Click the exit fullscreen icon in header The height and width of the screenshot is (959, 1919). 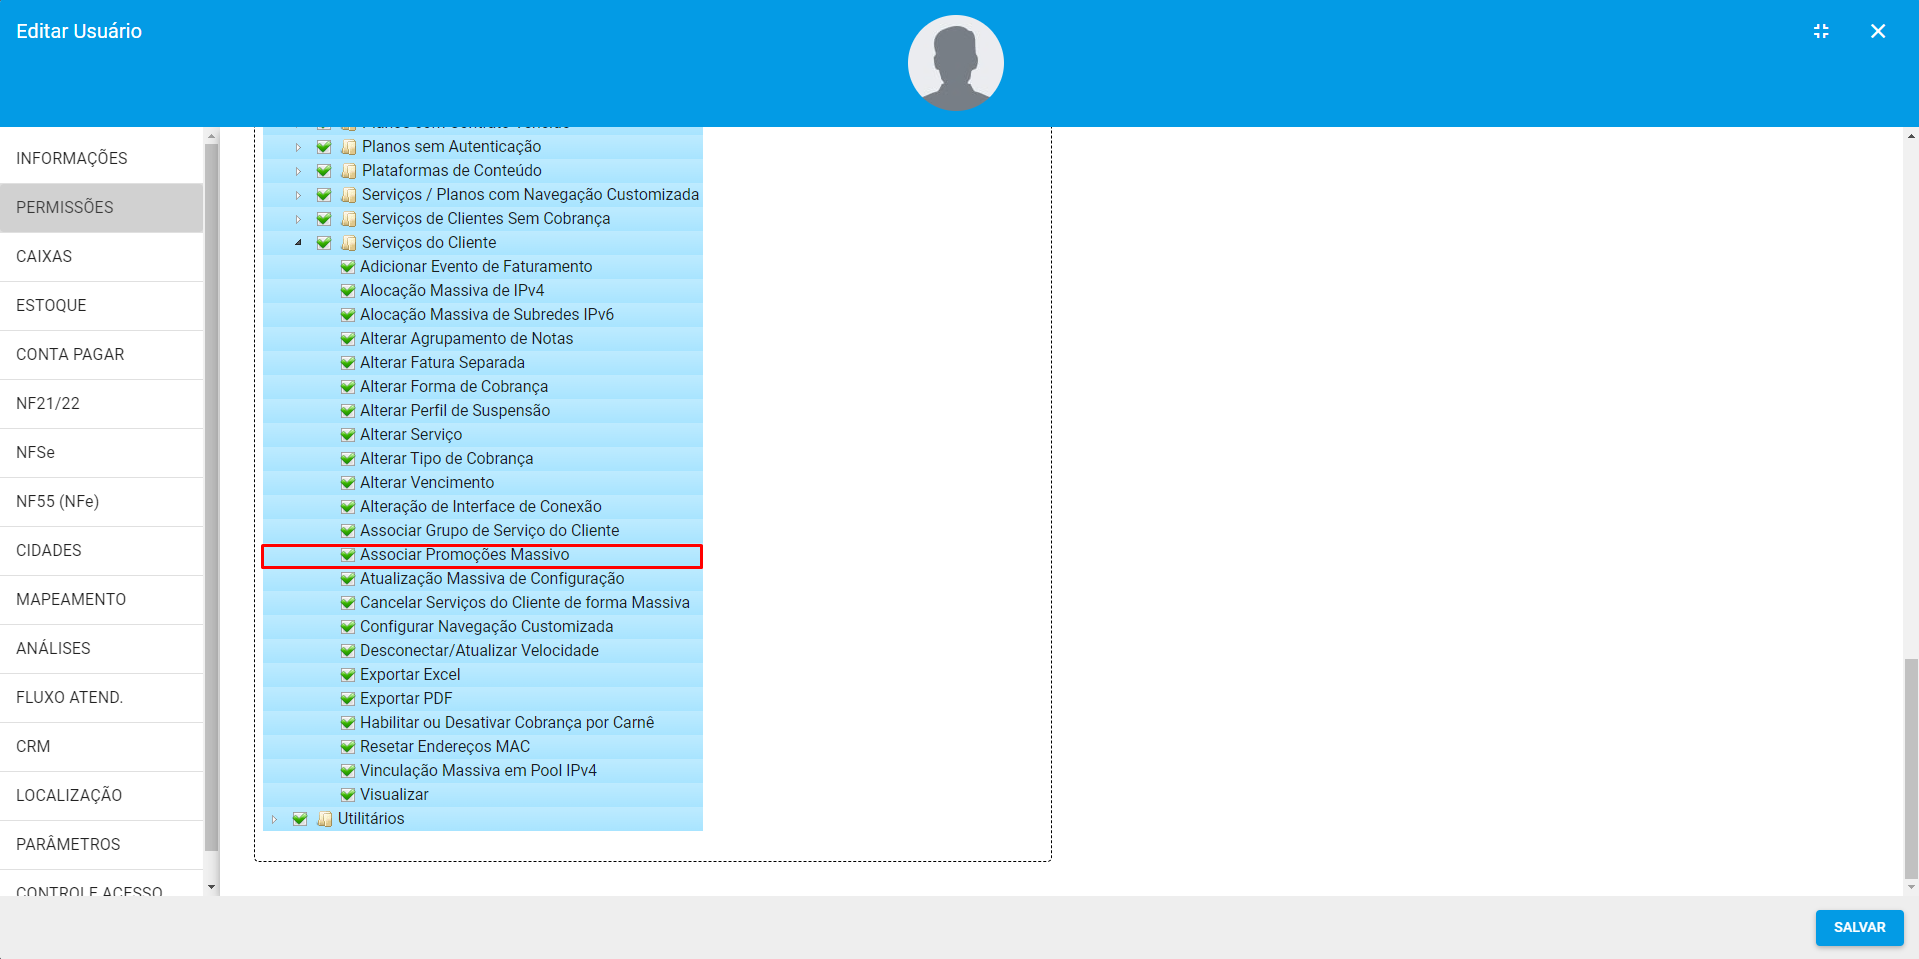[x=1821, y=31]
